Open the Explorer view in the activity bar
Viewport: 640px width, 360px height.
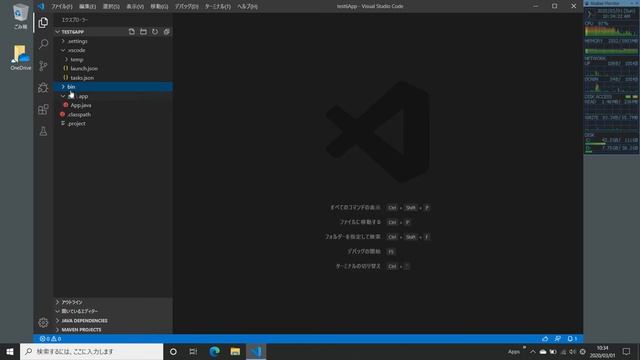click(43, 22)
